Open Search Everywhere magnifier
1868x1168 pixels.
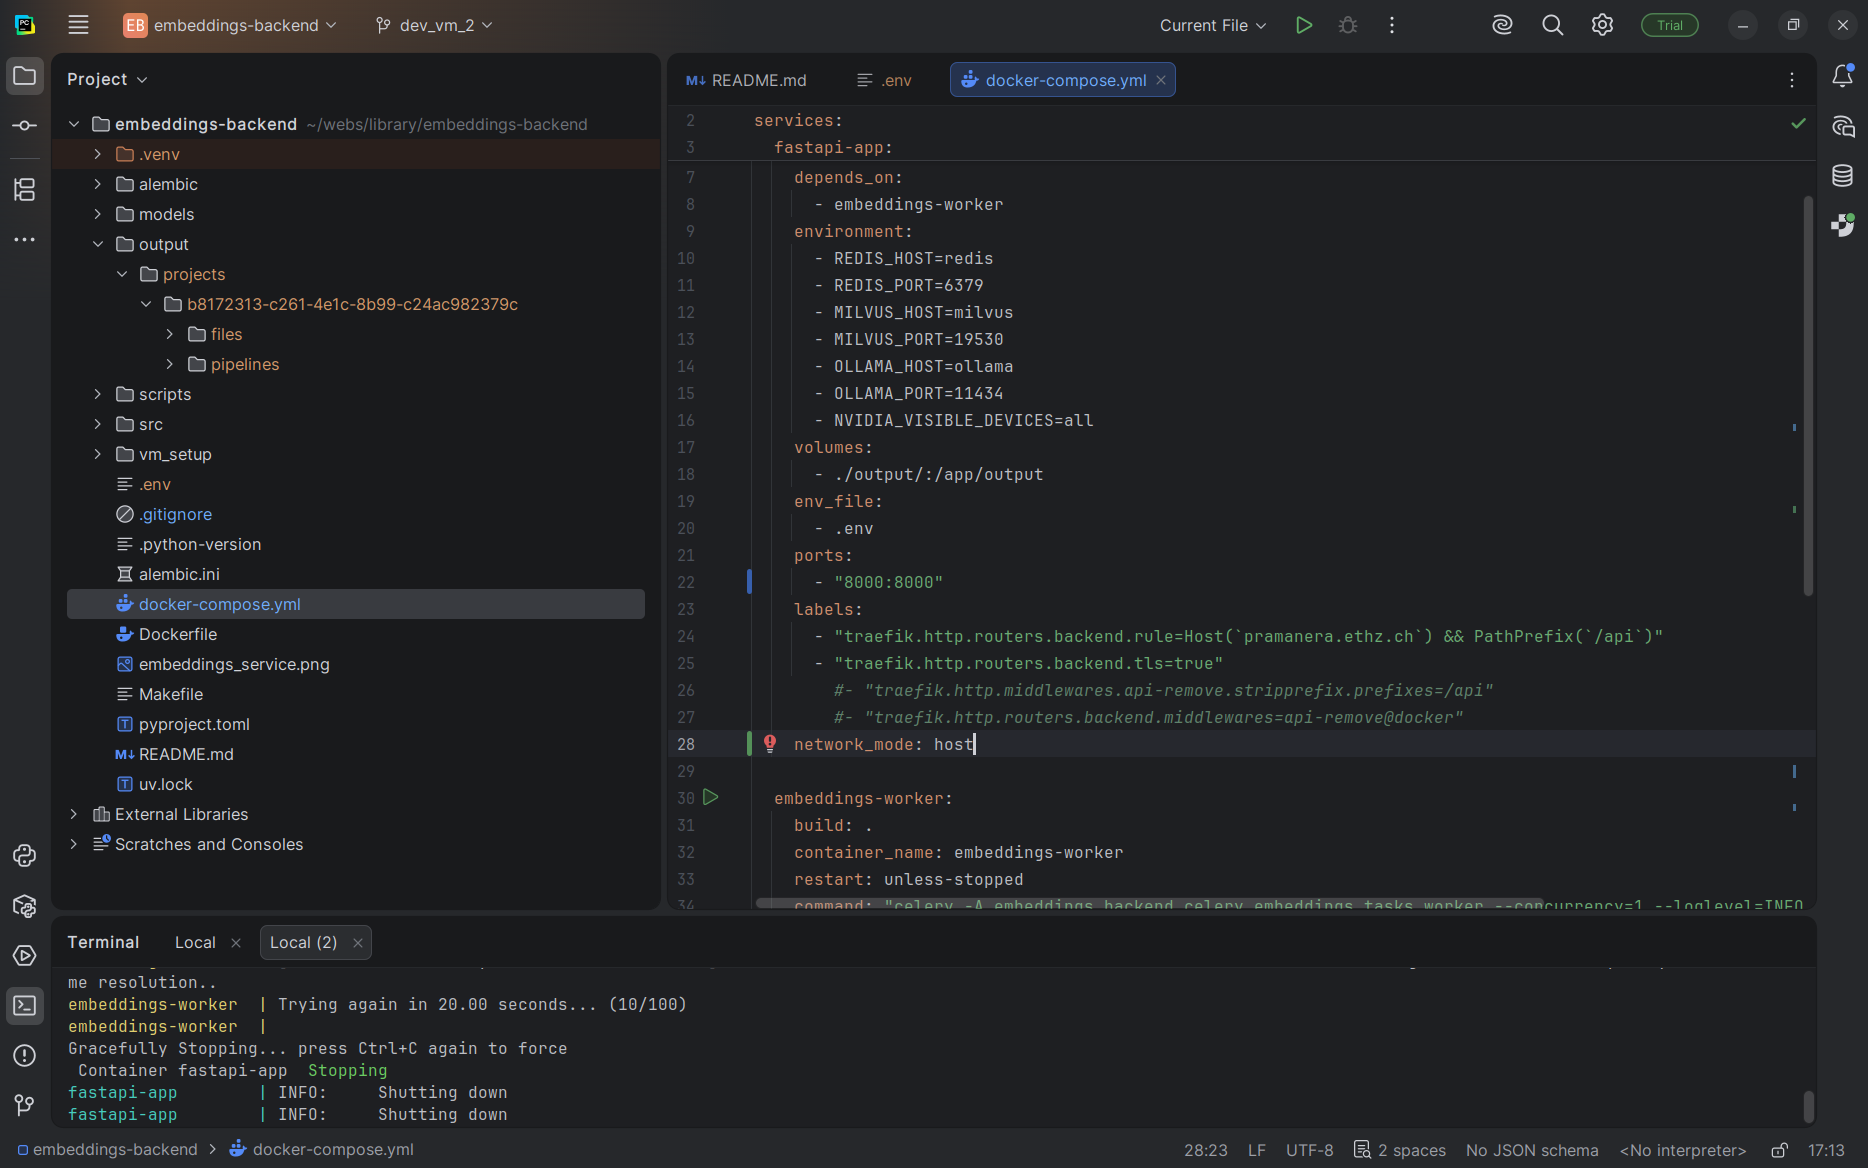pos(1552,25)
